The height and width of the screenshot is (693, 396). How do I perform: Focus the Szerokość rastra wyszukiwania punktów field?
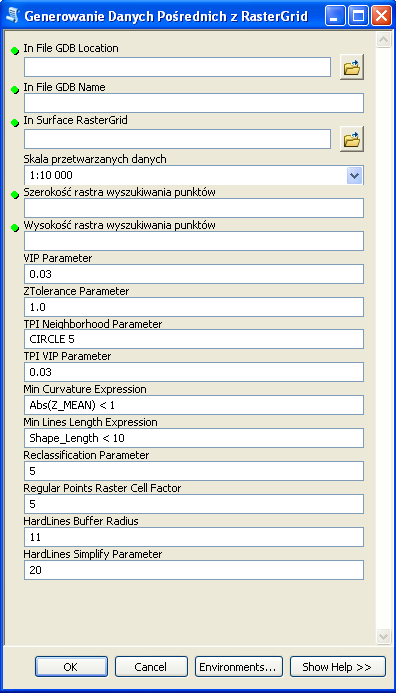click(x=194, y=208)
